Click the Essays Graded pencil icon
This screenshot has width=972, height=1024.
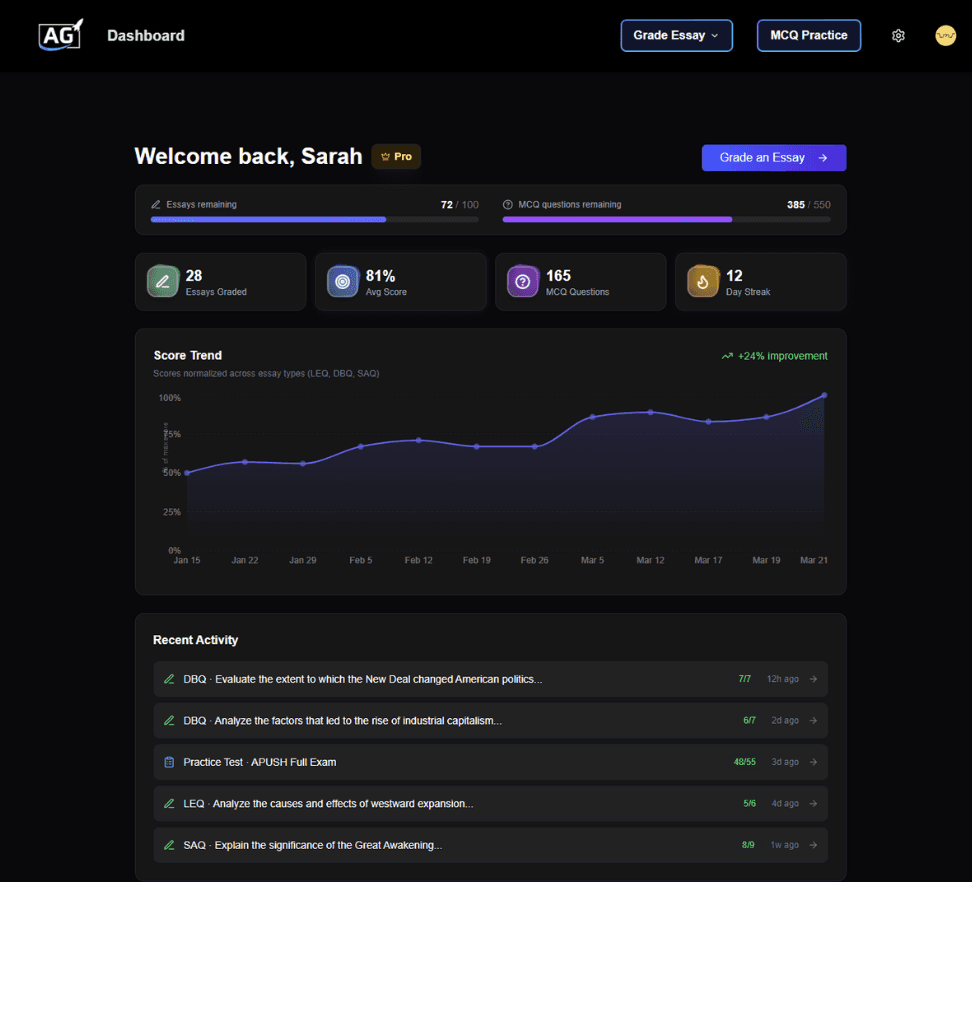point(163,282)
